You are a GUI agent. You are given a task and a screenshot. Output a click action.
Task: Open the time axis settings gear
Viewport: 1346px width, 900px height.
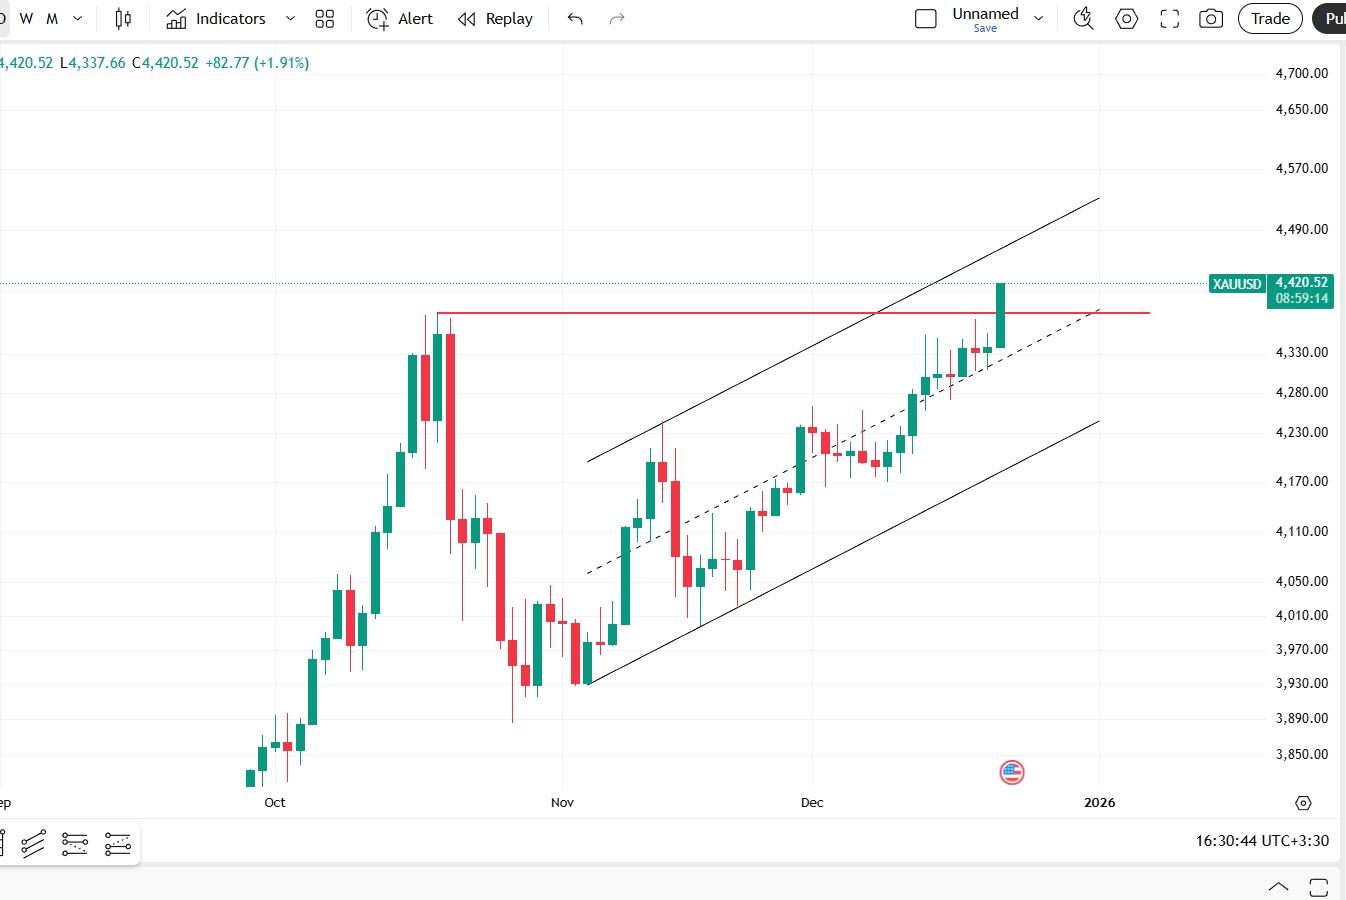(x=1303, y=803)
